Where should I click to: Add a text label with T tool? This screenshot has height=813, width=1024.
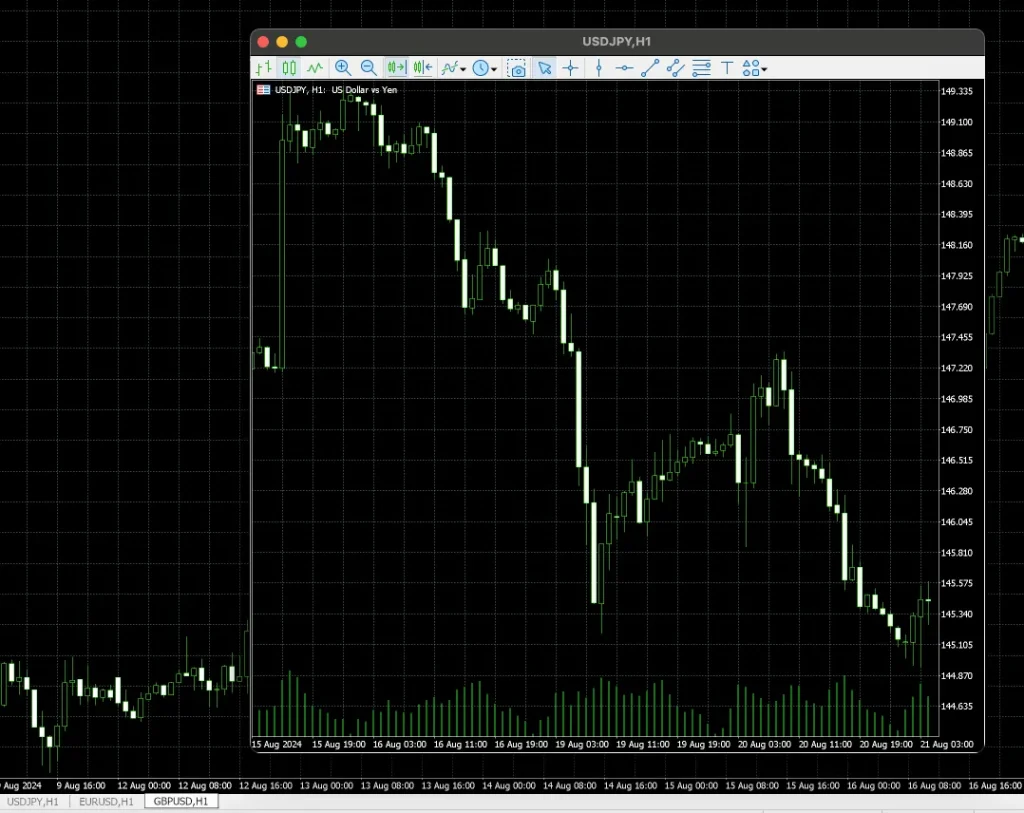coord(727,68)
